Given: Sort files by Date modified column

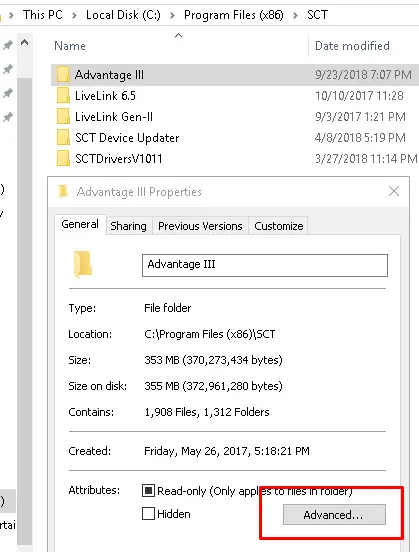Looking at the screenshot, I should (x=352, y=46).
